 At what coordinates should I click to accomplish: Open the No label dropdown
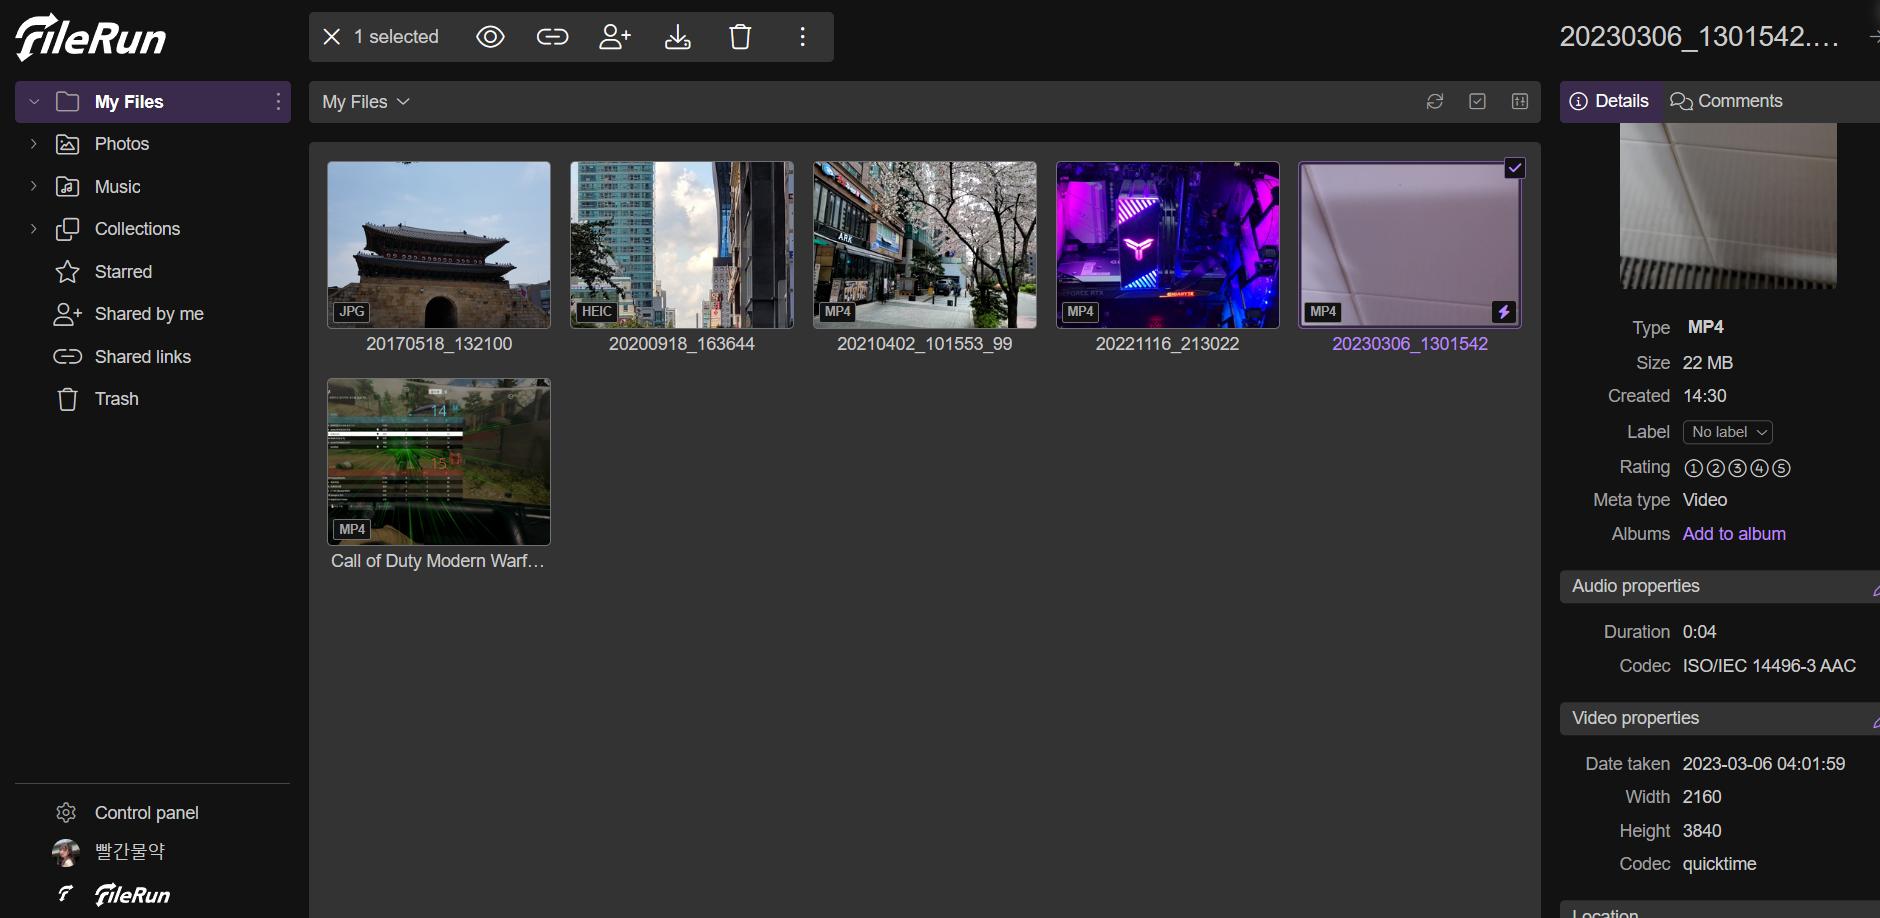click(1728, 432)
